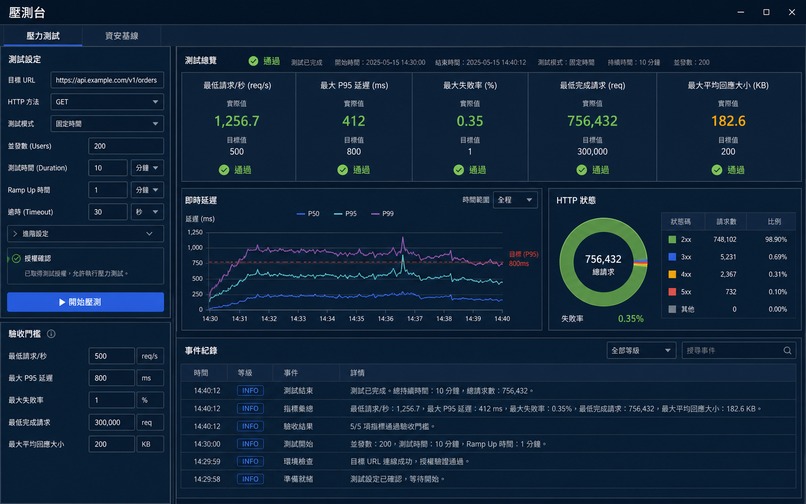The image size is (806, 504).
Task: Switch to the 資安基線 tab
Action: [x=122, y=36]
